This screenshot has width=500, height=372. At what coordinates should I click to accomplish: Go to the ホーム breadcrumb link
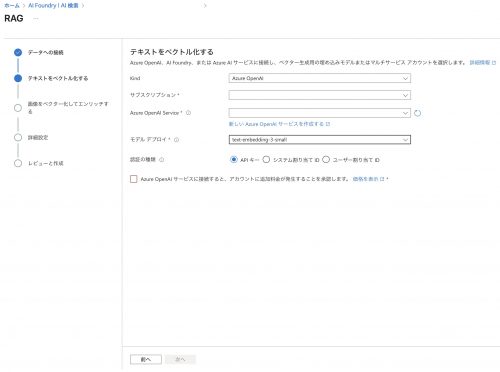click(x=12, y=6)
